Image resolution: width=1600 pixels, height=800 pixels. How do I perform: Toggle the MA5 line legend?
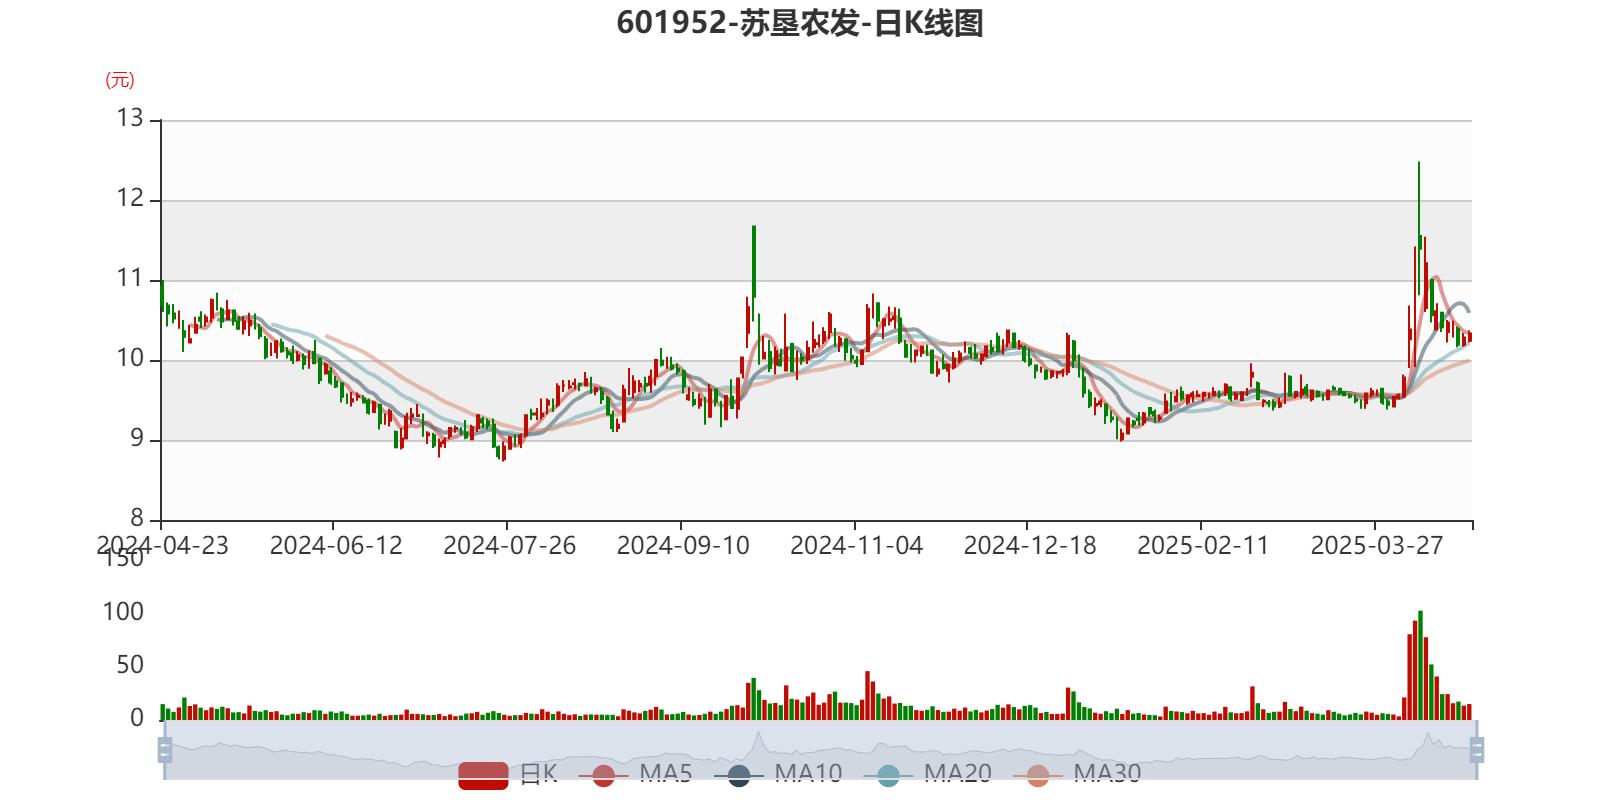pyautogui.click(x=635, y=774)
